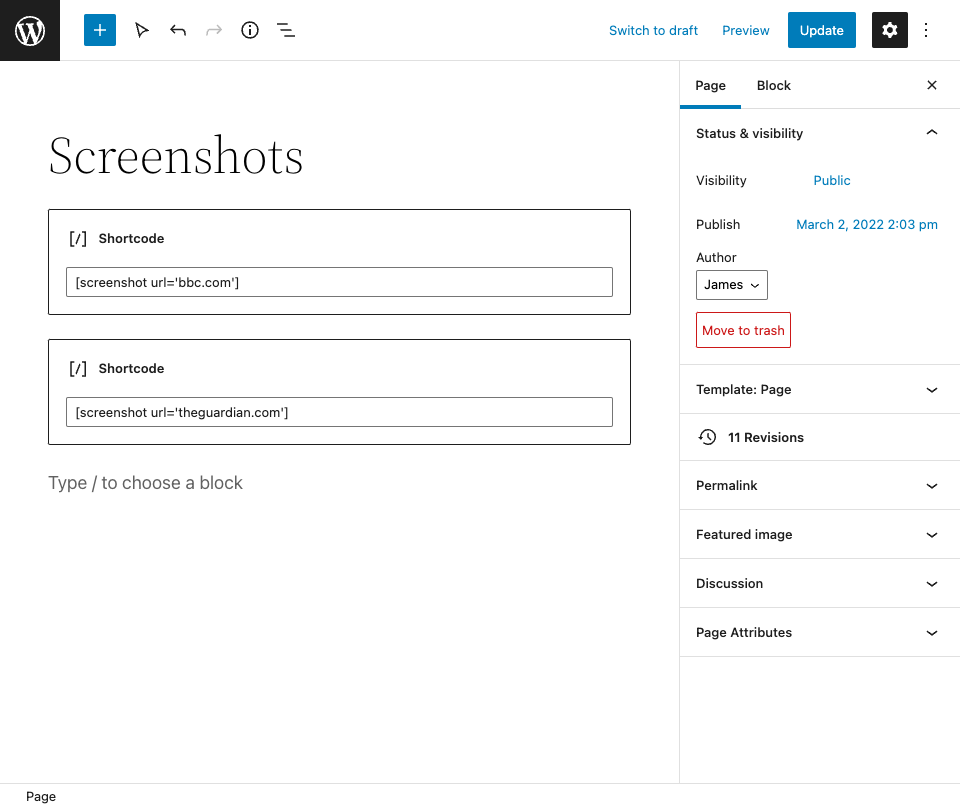The image size is (960, 808).
Task: Open the Switch to draft link
Action: tap(653, 30)
